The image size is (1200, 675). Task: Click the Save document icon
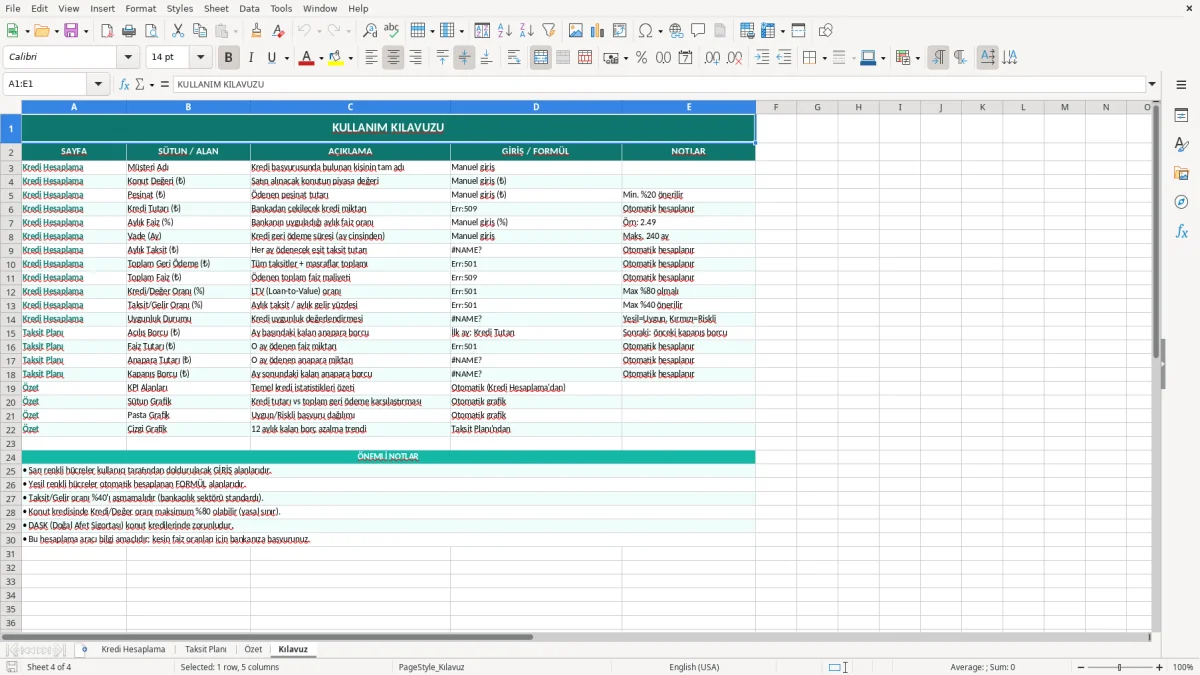[x=71, y=31]
